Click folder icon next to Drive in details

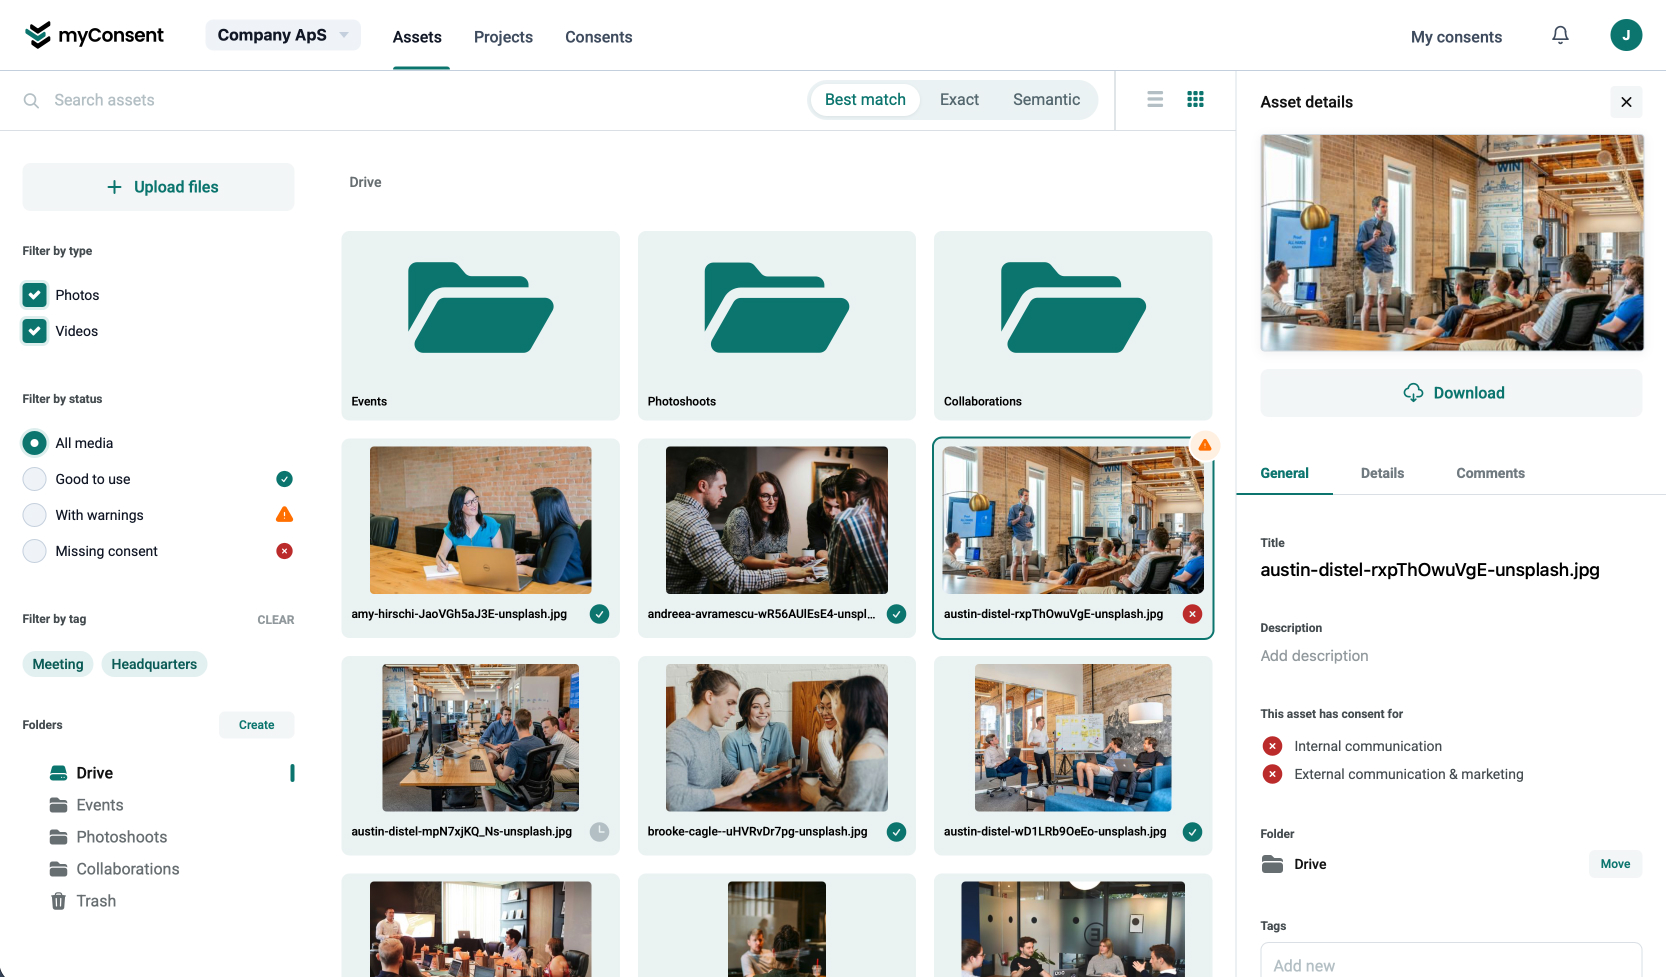1272,864
